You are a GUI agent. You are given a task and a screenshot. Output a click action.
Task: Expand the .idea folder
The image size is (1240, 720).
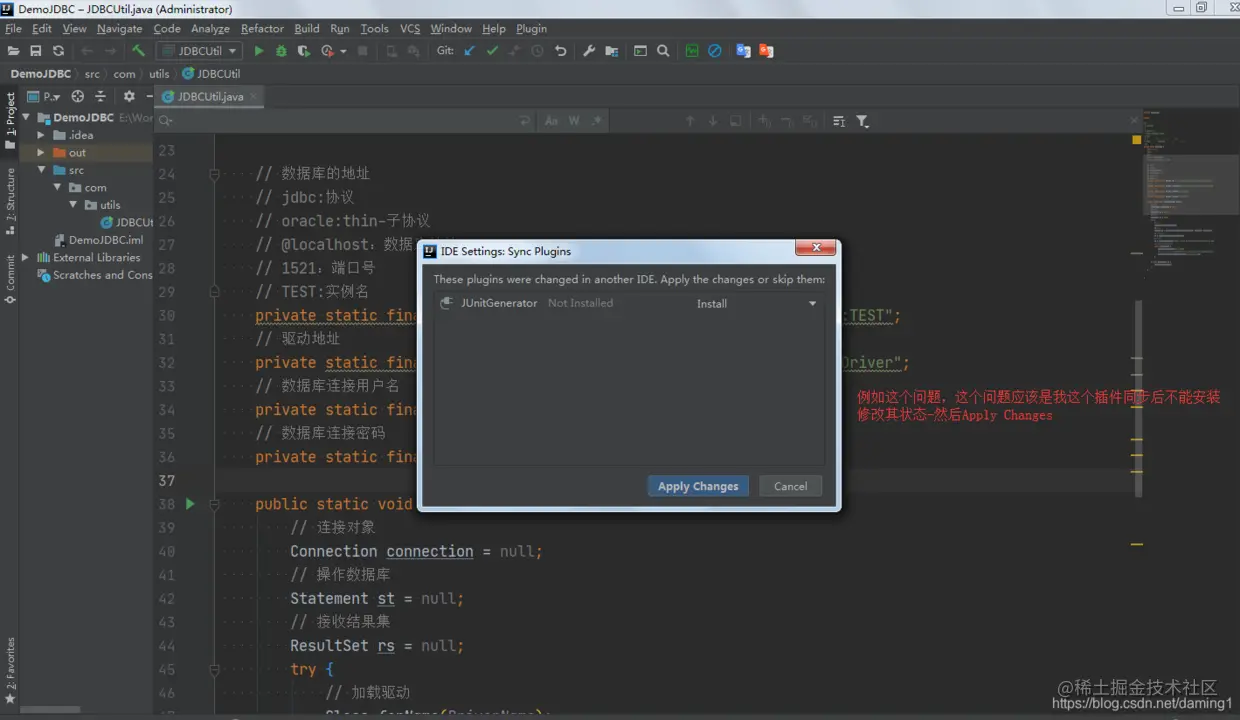click(41, 135)
